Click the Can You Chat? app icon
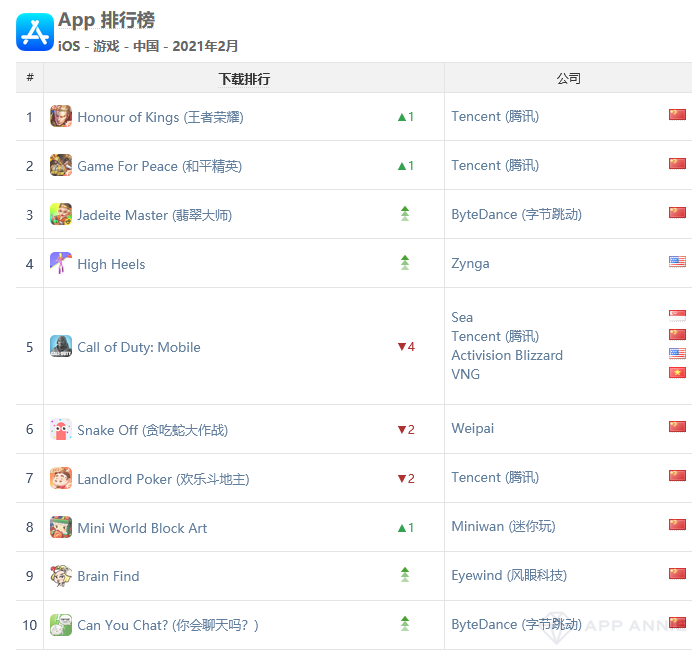The image size is (696, 654). coord(61,625)
